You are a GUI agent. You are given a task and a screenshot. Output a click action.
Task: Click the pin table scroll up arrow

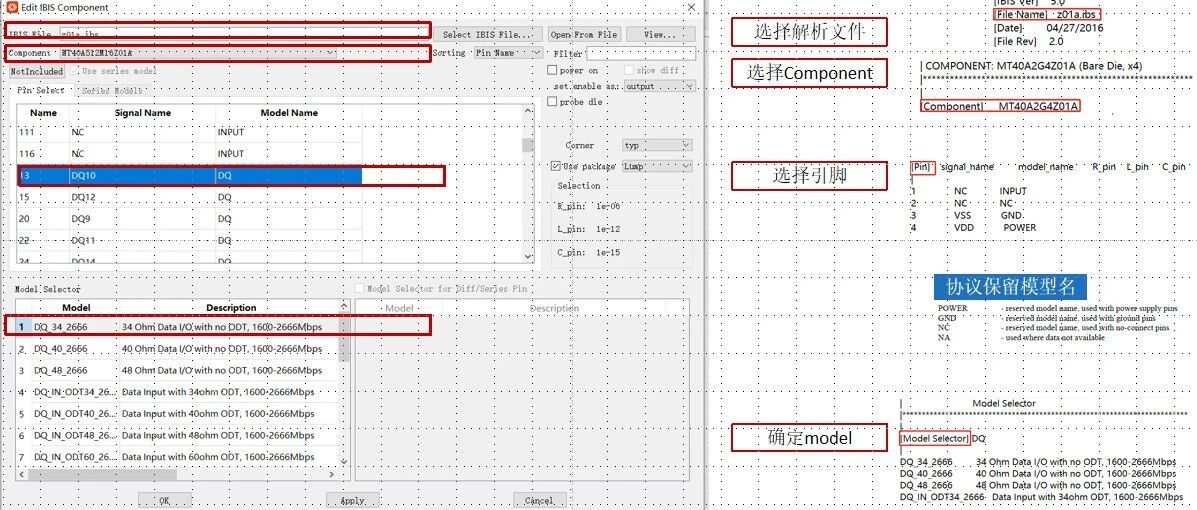point(528,111)
